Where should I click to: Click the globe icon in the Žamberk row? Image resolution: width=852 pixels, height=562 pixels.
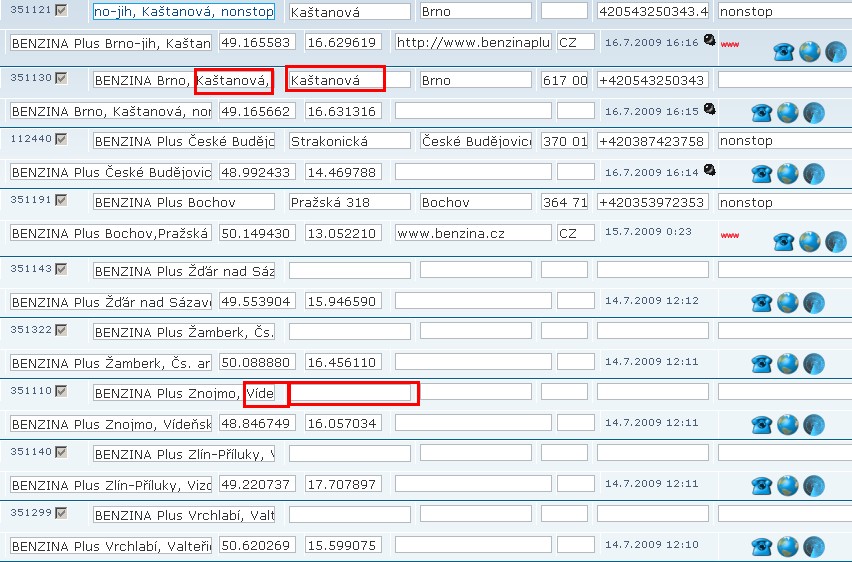click(788, 364)
